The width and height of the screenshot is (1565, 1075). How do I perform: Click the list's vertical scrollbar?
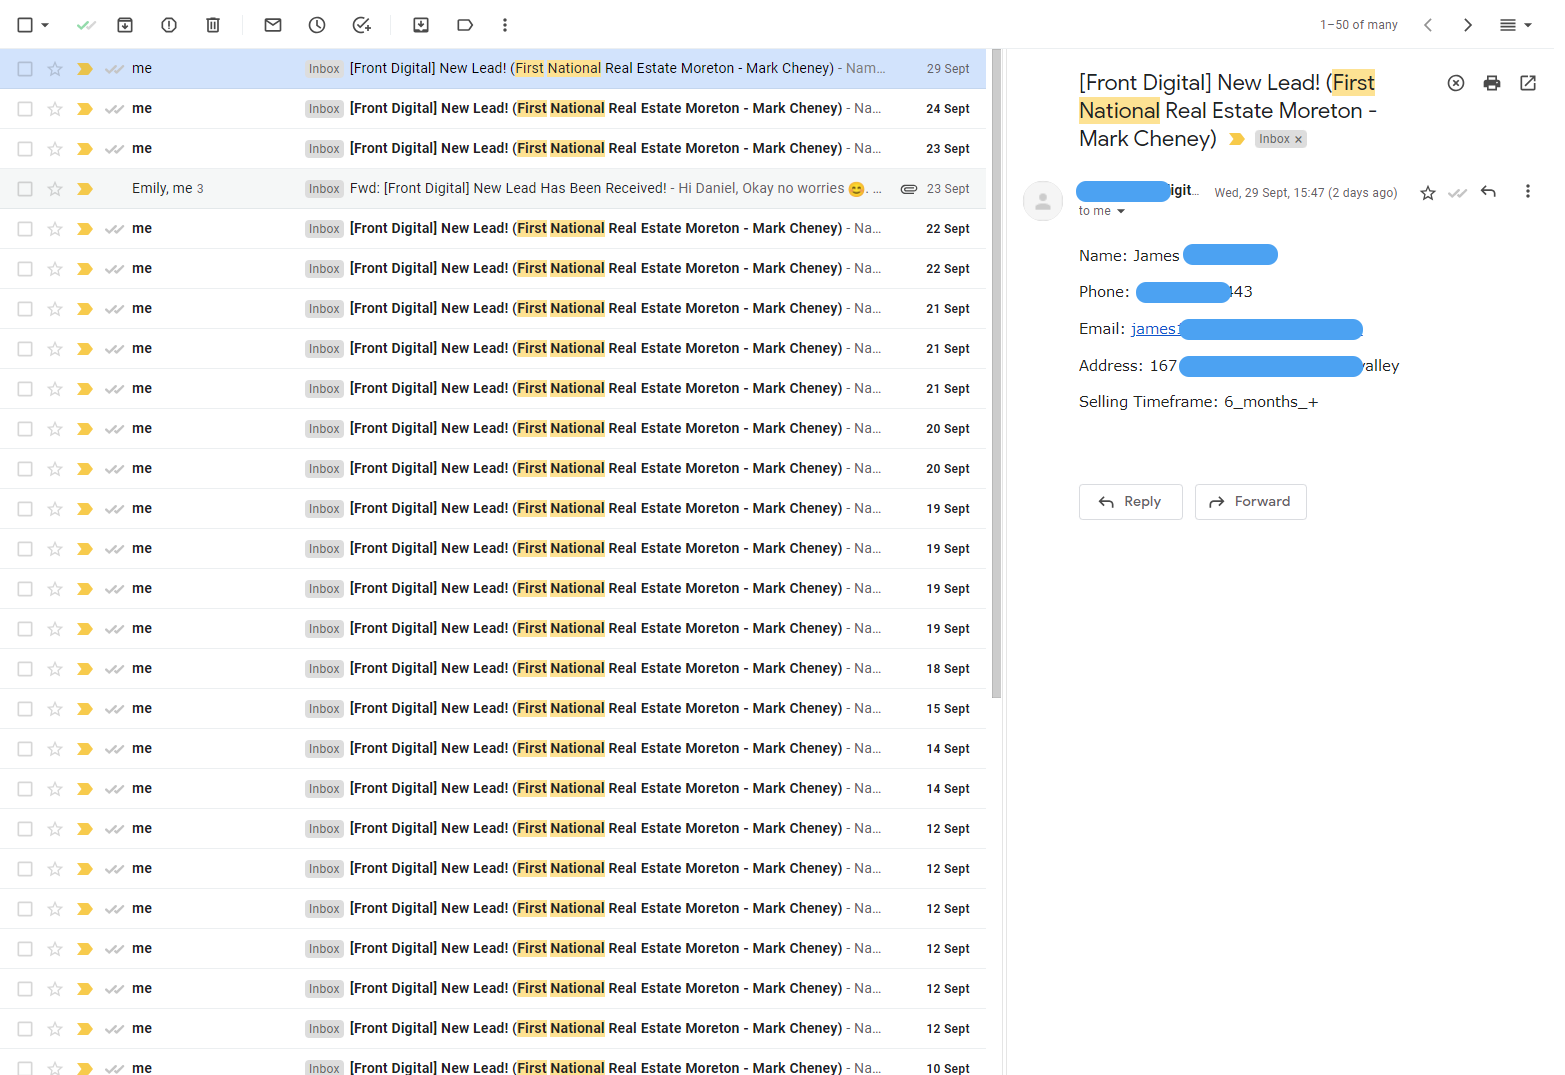click(x=996, y=373)
